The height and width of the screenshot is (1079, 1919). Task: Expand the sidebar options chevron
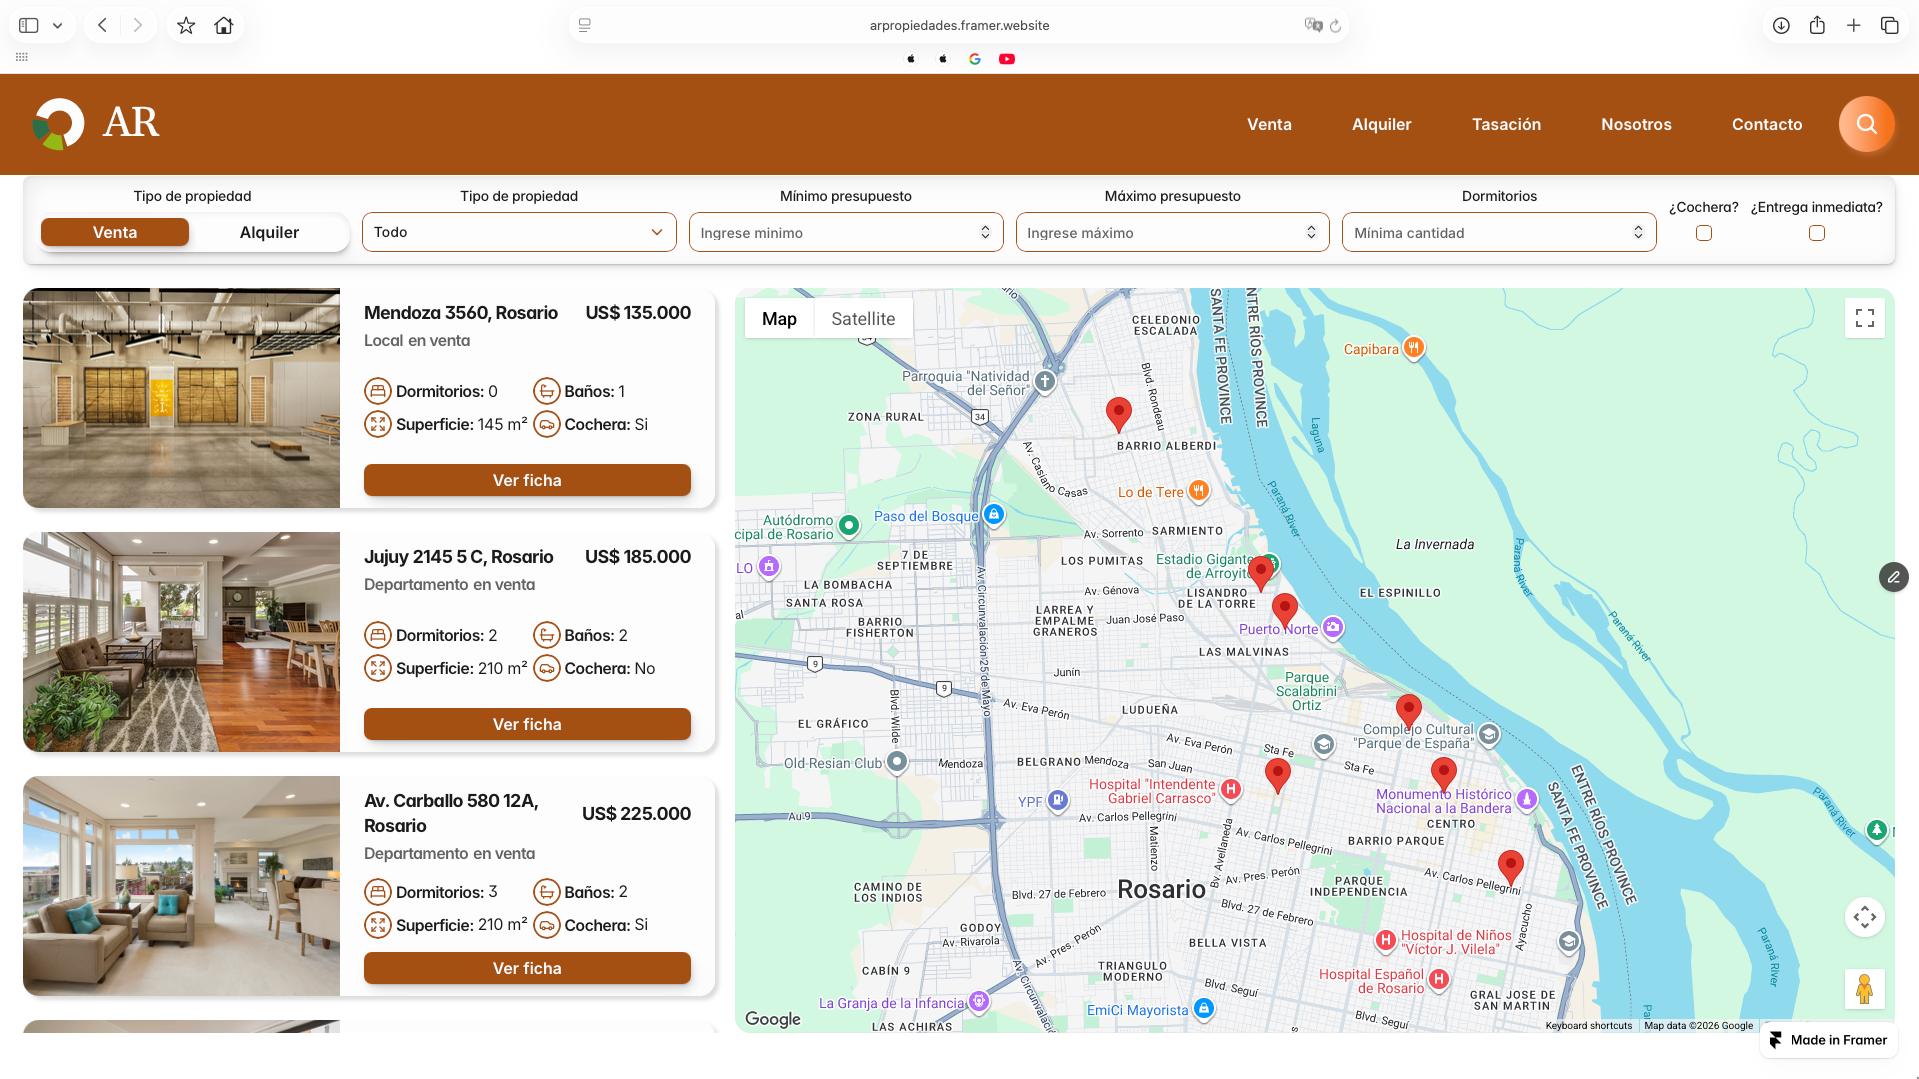point(58,25)
